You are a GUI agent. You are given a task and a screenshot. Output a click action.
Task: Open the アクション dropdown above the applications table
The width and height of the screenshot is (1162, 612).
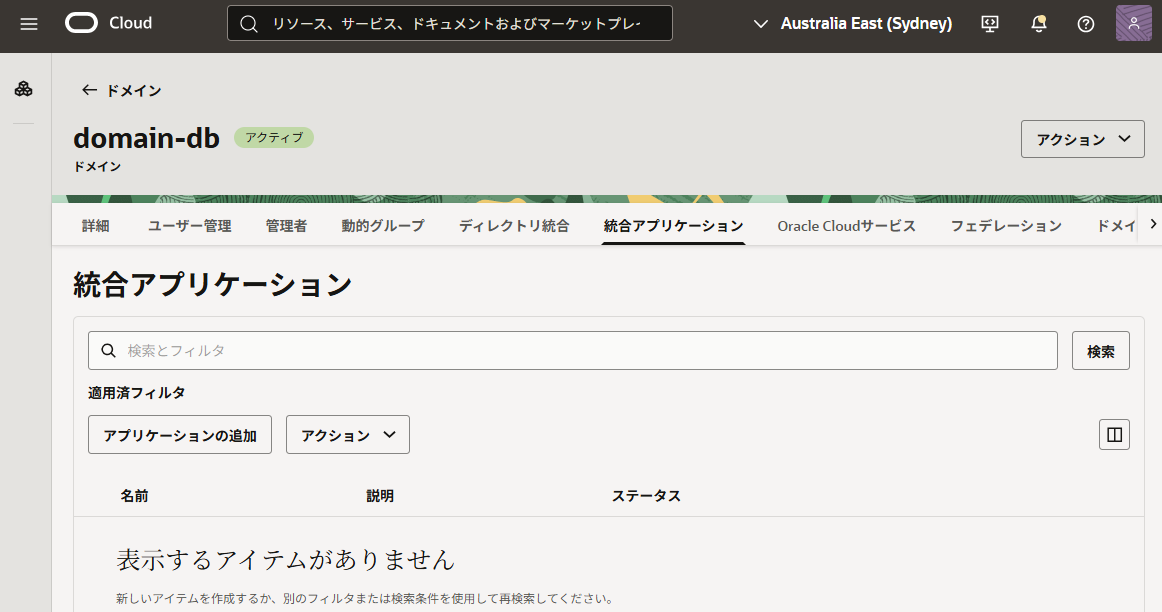pyautogui.click(x=347, y=434)
